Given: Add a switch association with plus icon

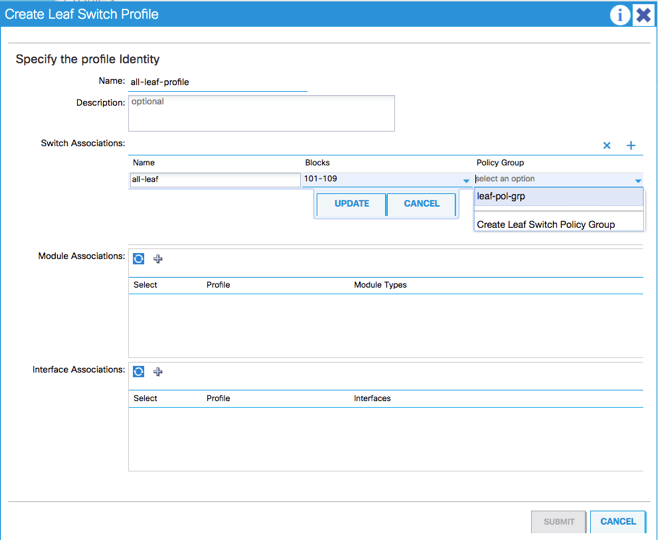Looking at the screenshot, I should (x=631, y=146).
